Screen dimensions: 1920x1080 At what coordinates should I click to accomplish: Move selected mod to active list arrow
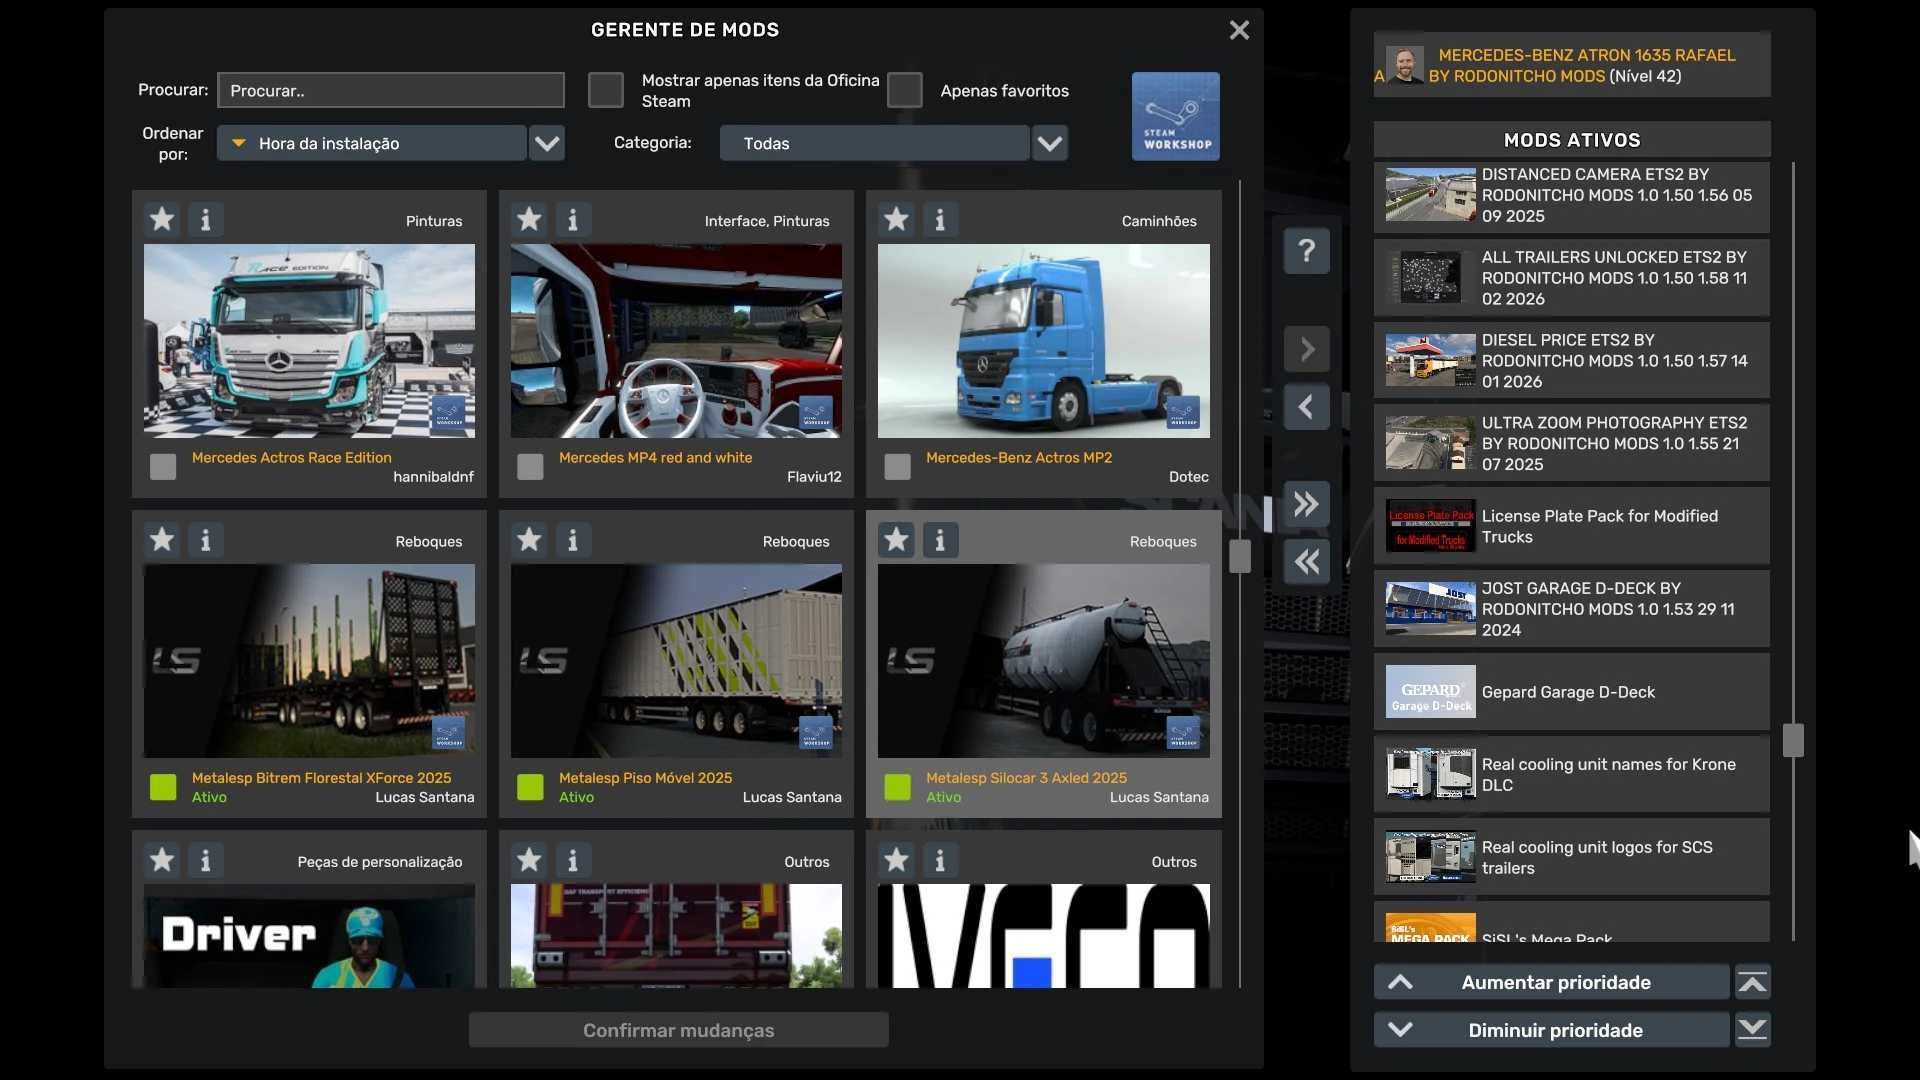tap(1306, 349)
